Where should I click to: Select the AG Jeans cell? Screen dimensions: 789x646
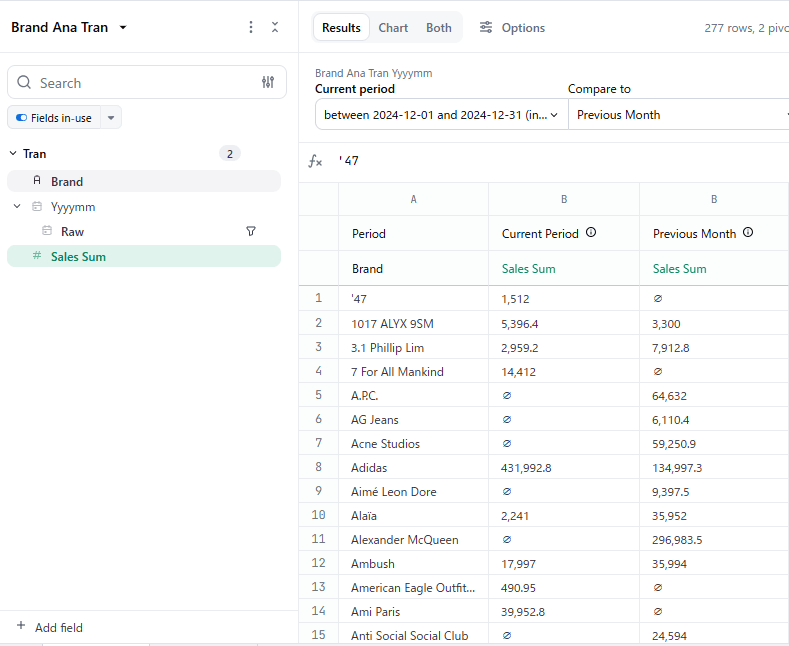pos(413,420)
